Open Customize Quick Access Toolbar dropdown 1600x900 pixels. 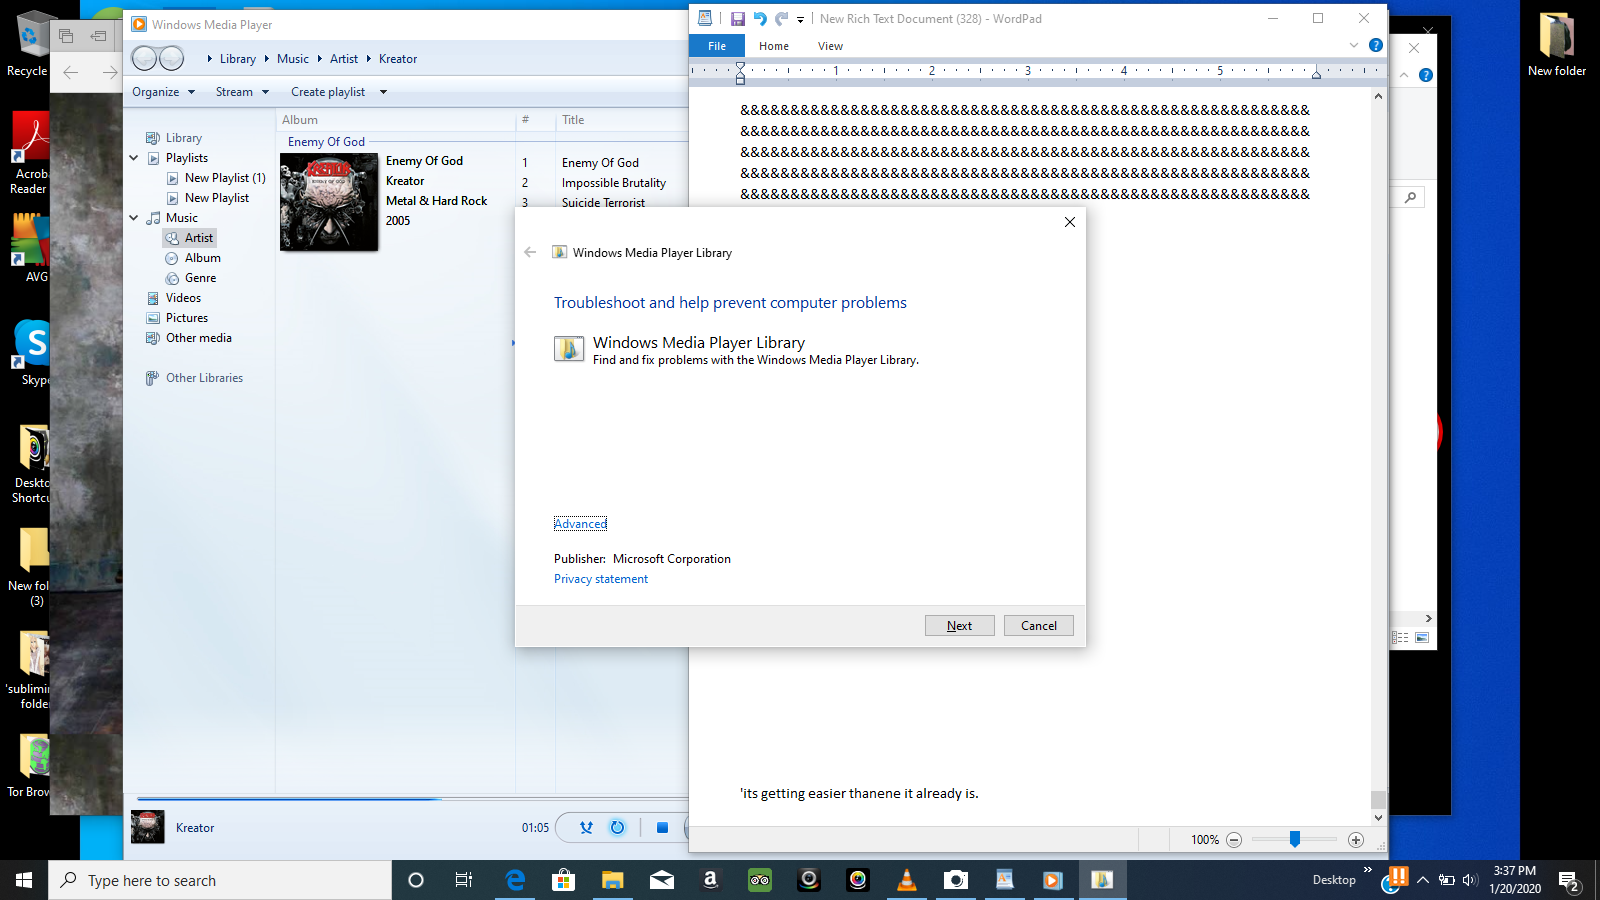[x=801, y=20]
